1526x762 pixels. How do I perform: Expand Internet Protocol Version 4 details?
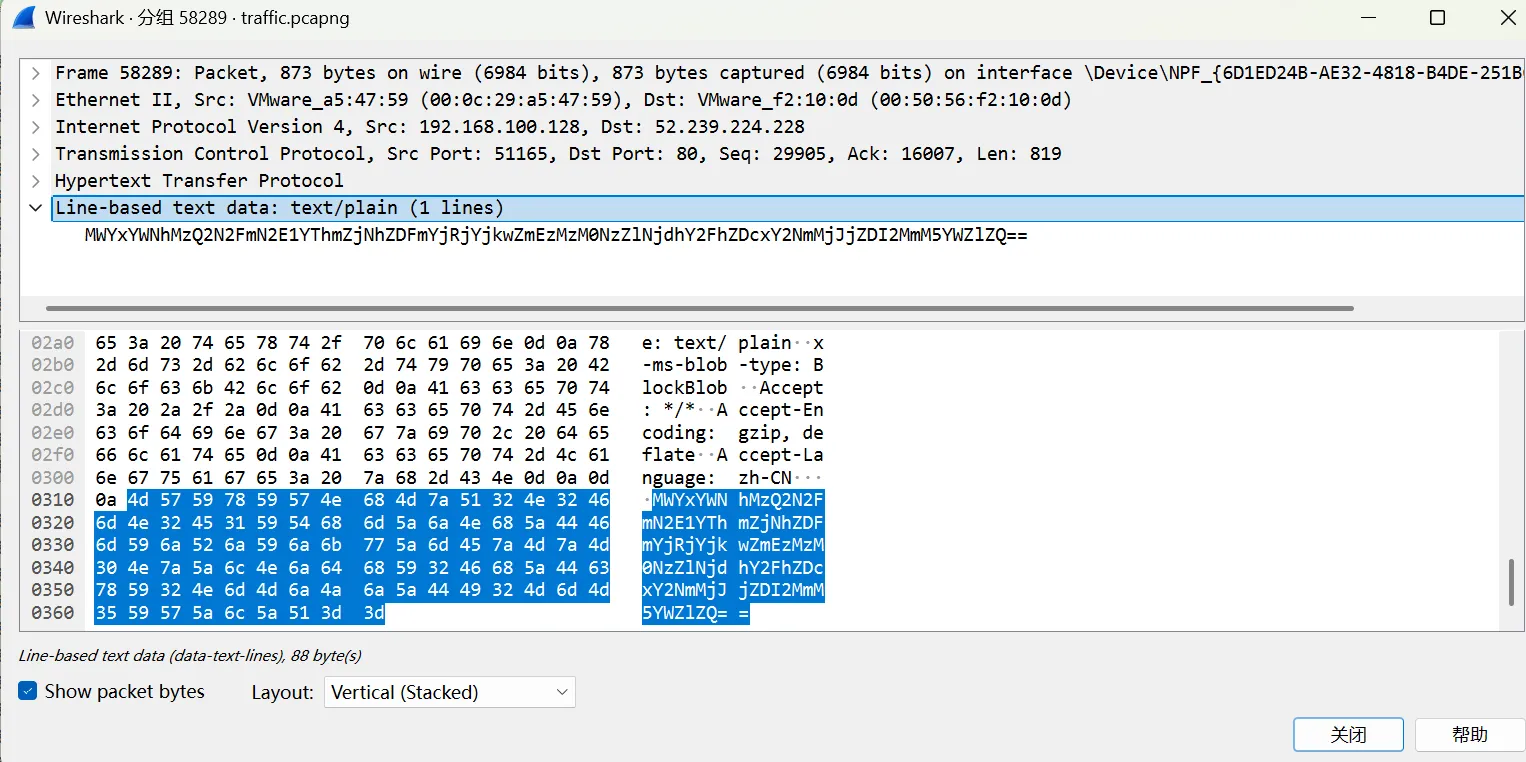point(36,127)
